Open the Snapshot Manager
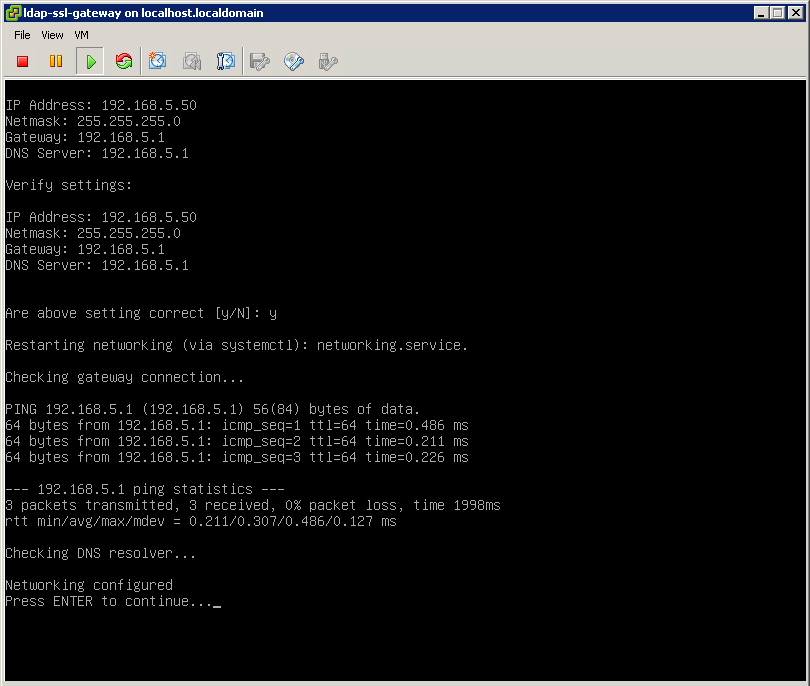The width and height of the screenshot is (810, 686). (225, 61)
